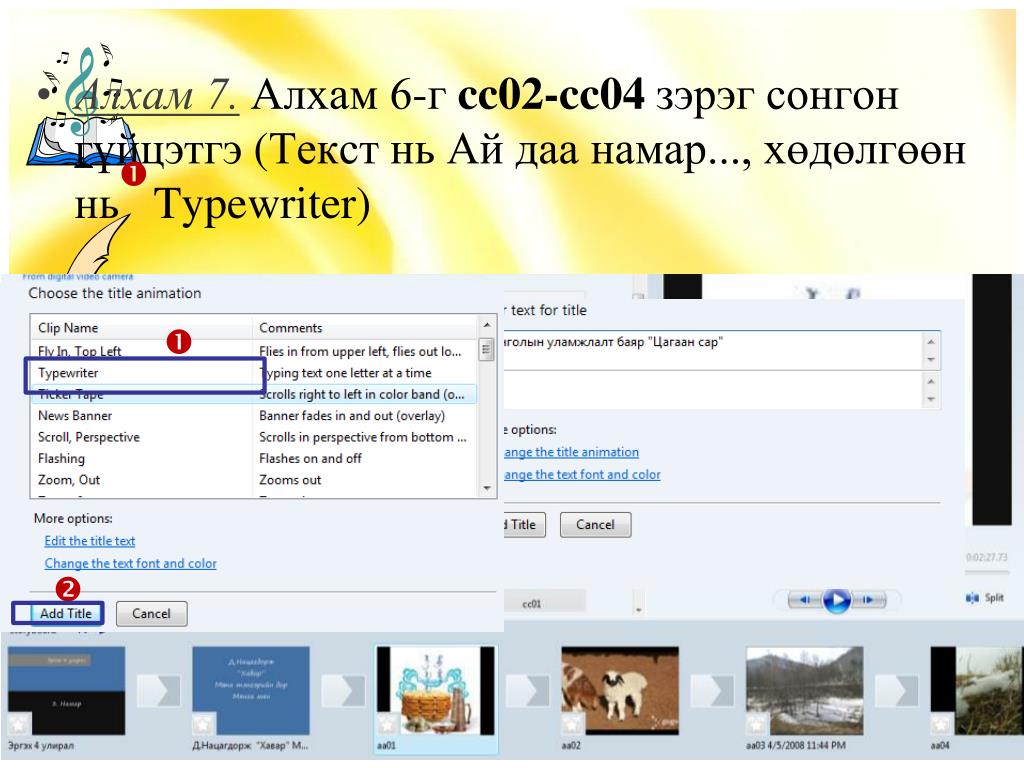The image size is (1024, 768).
Task: Click animation list scrollbar down arrow
Action: tap(487, 488)
